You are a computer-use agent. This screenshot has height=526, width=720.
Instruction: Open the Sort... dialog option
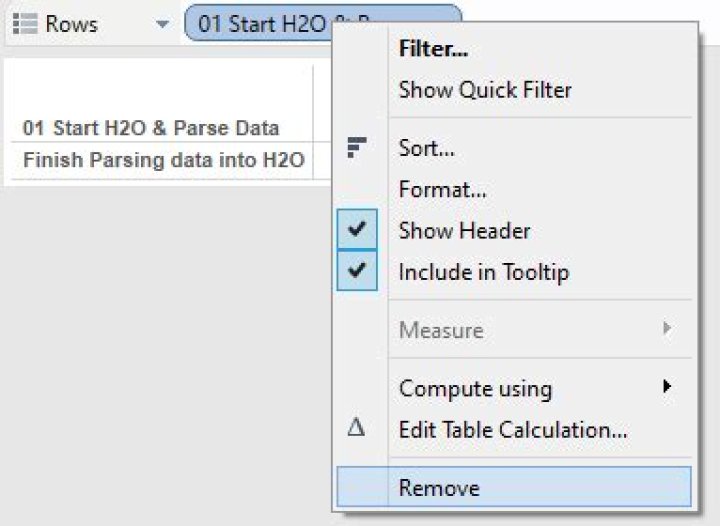point(426,149)
